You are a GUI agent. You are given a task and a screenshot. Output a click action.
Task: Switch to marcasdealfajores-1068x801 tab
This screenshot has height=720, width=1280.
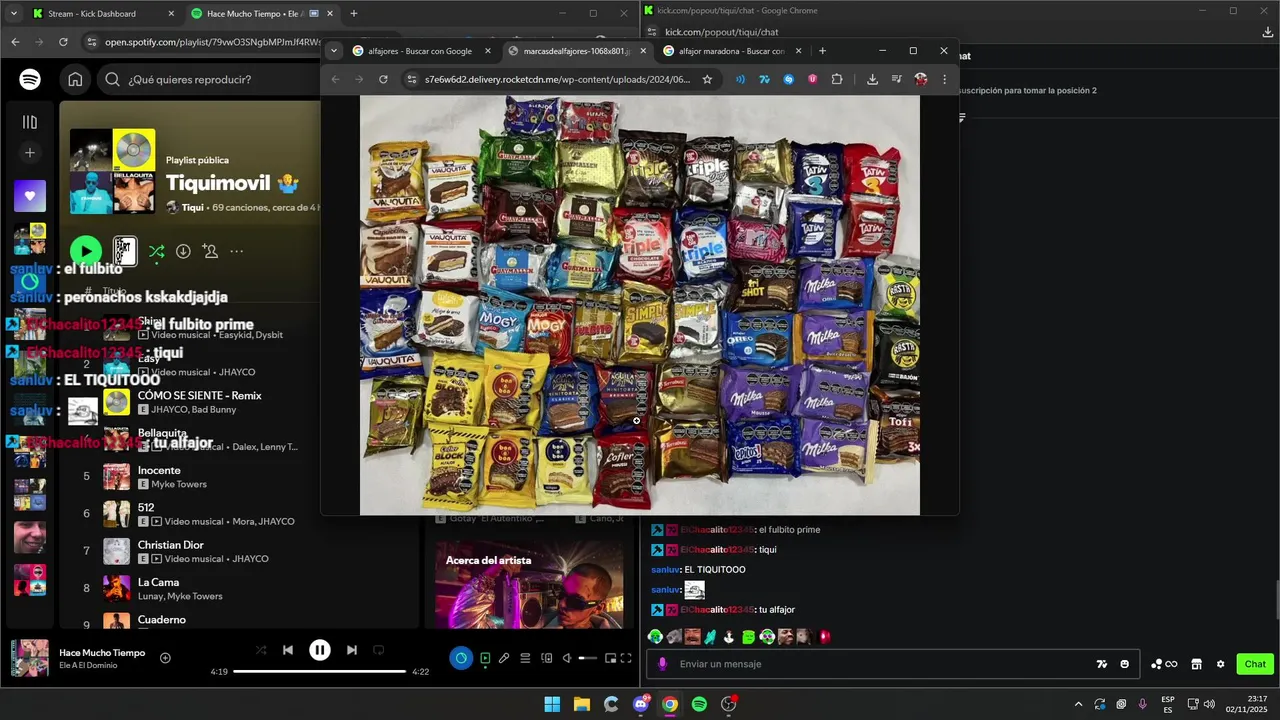577,51
